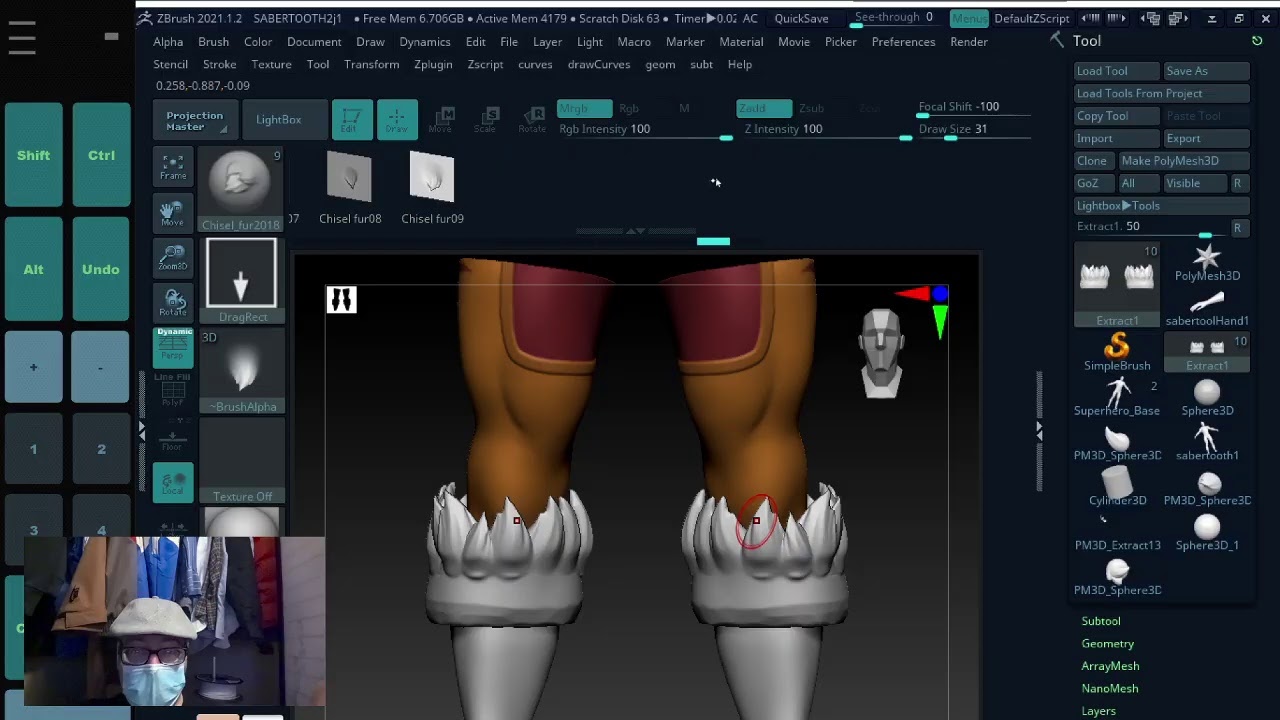Select the Sphere3D tool icon

(1207, 398)
